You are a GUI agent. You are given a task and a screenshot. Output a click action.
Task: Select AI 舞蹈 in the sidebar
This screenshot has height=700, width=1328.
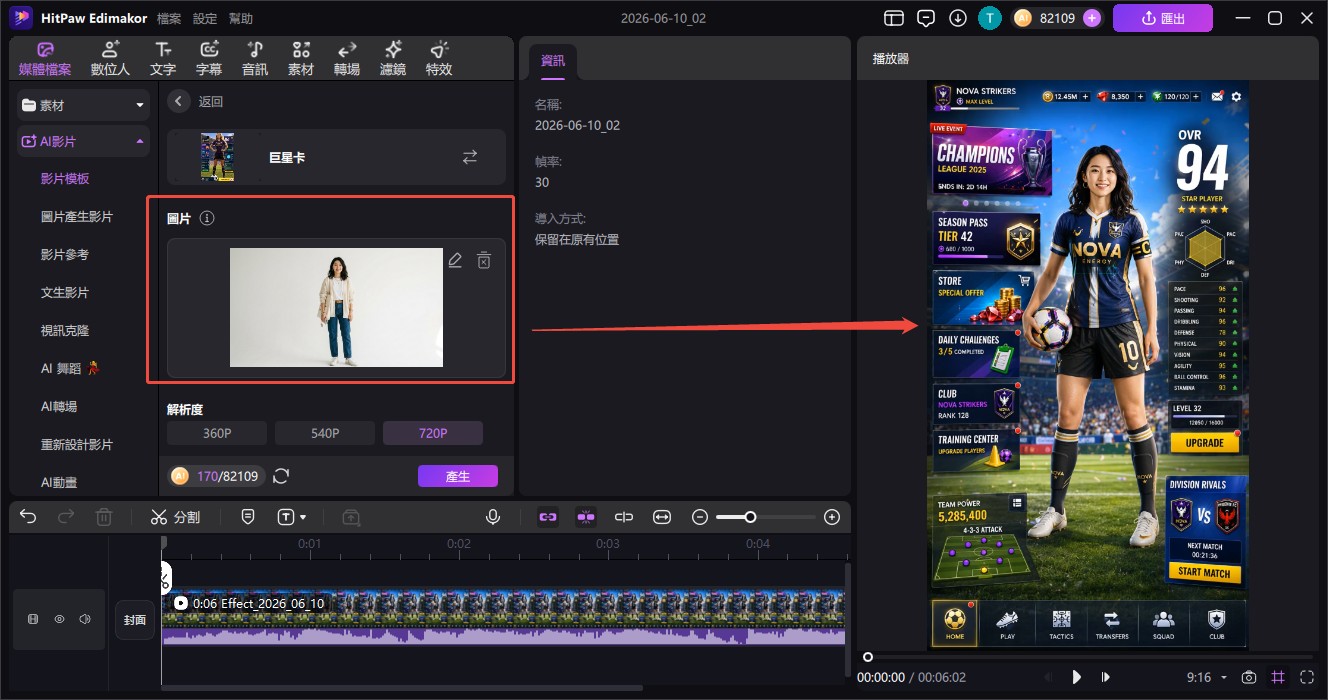click(70, 368)
